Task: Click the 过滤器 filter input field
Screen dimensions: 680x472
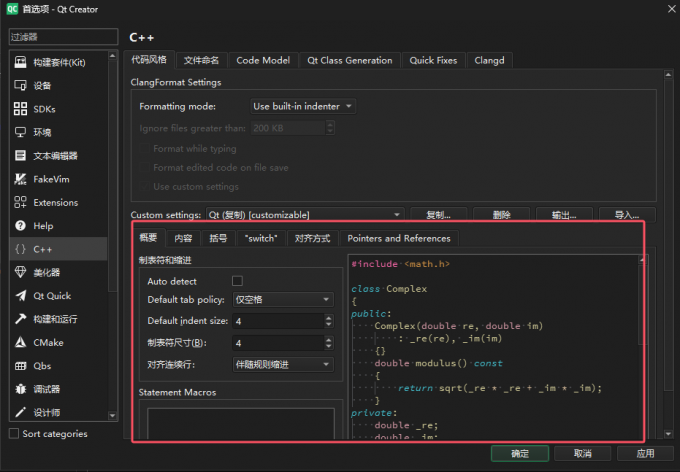Action: tap(62, 37)
